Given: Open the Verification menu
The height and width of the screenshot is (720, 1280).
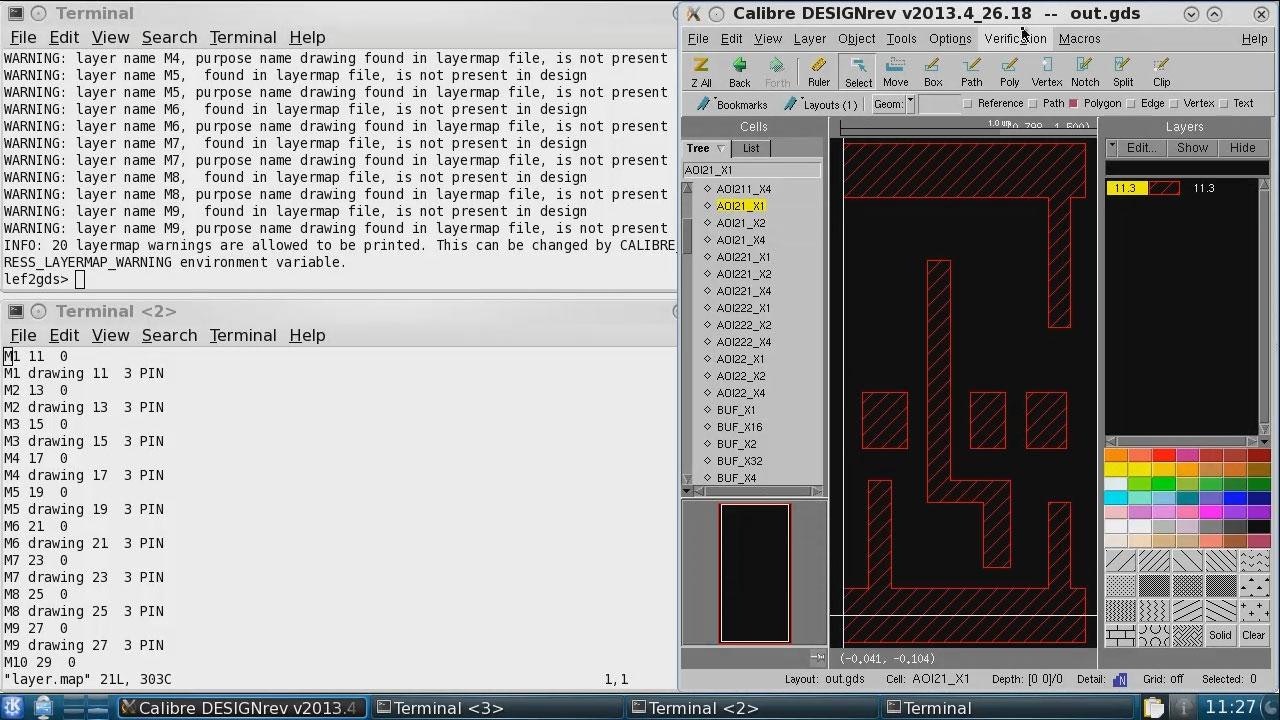Looking at the screenshot, I should coord(1015,39).
